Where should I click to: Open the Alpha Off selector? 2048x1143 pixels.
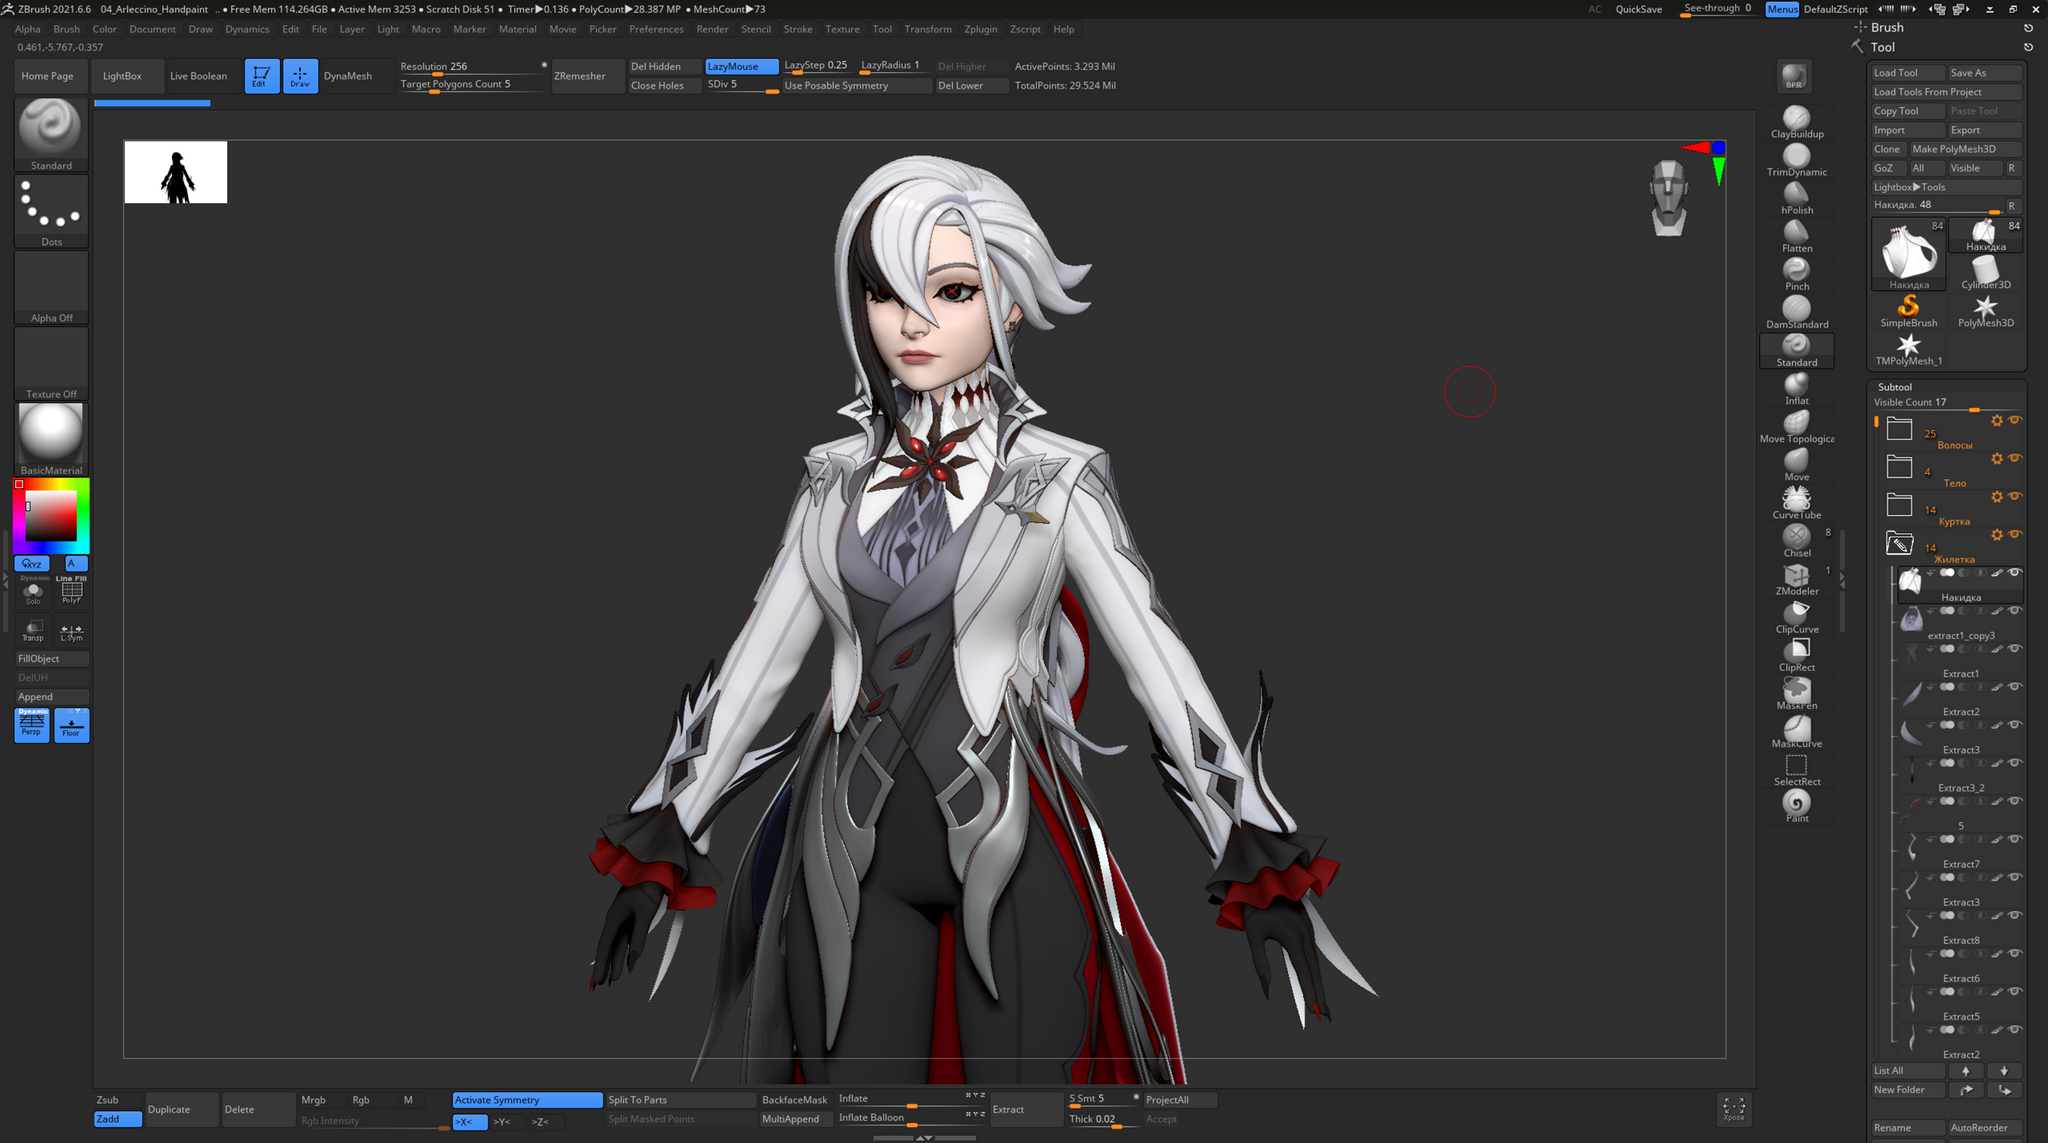point(51,288)
